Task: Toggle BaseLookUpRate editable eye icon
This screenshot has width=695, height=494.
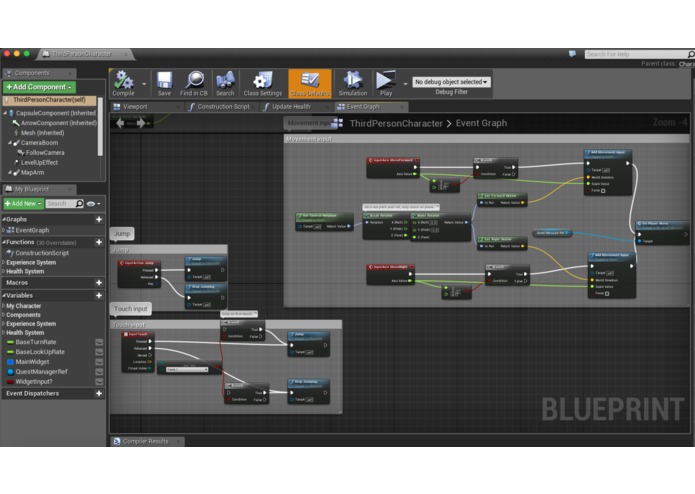Action: pos(99,352)
